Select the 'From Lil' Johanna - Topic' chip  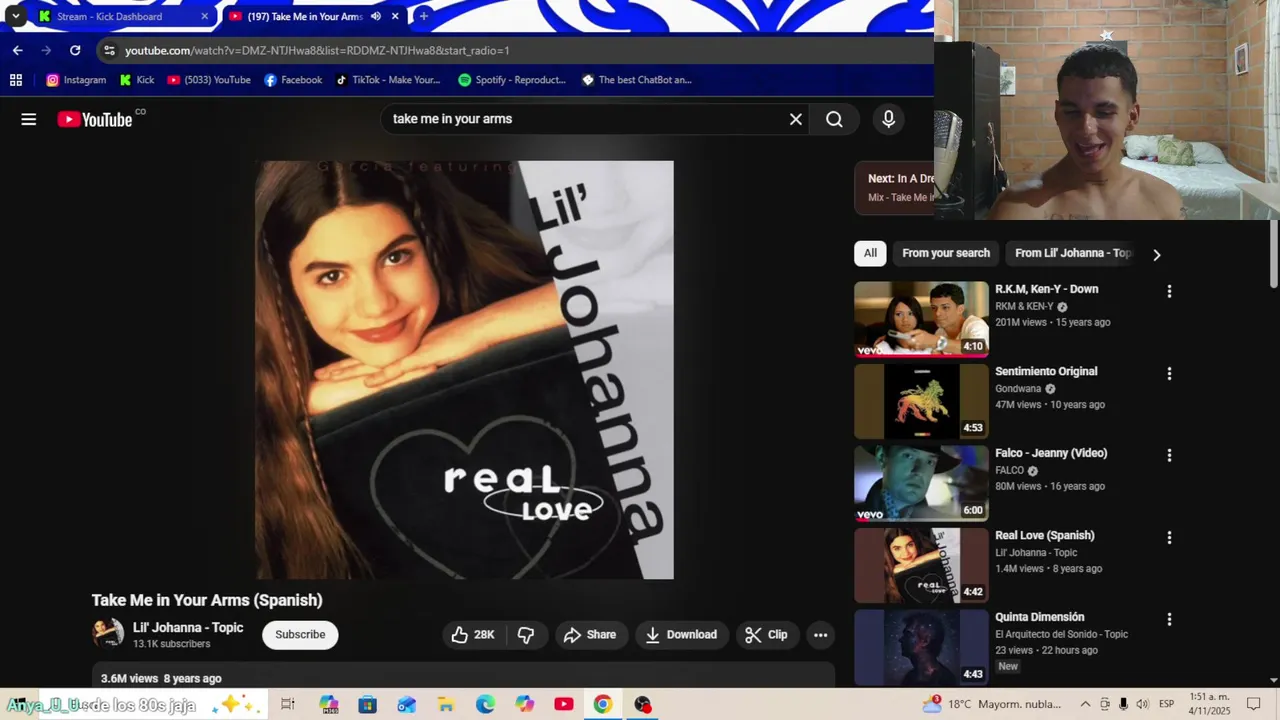tap(1072, 253)
